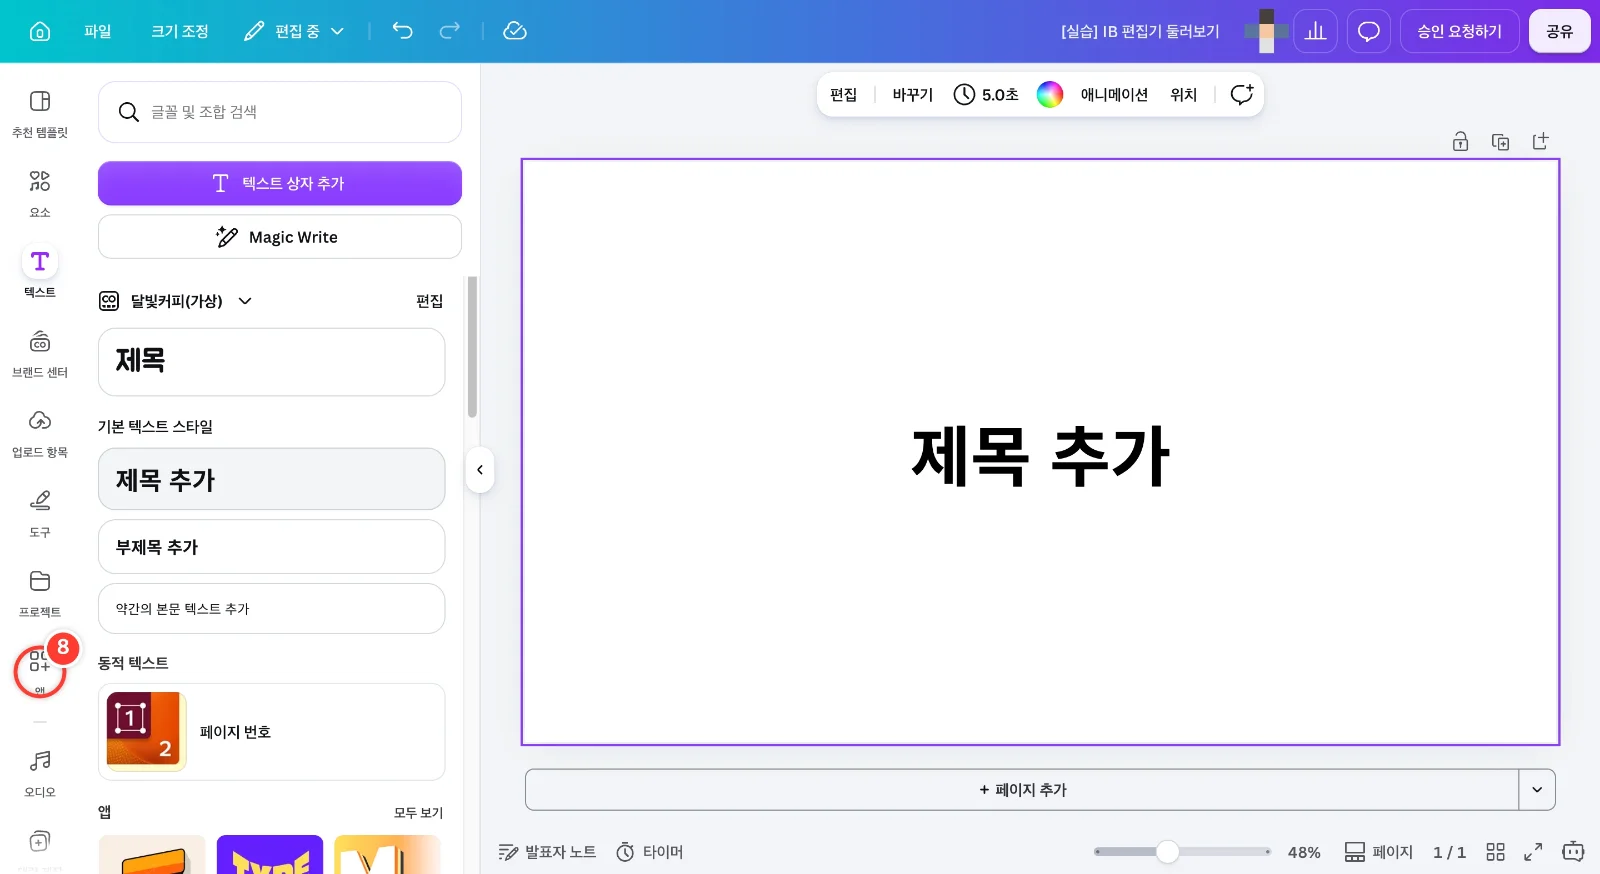Insert 페이지 번호 dynamic text
This screenshot has width=1600, height=874.
tap(271, 732)
